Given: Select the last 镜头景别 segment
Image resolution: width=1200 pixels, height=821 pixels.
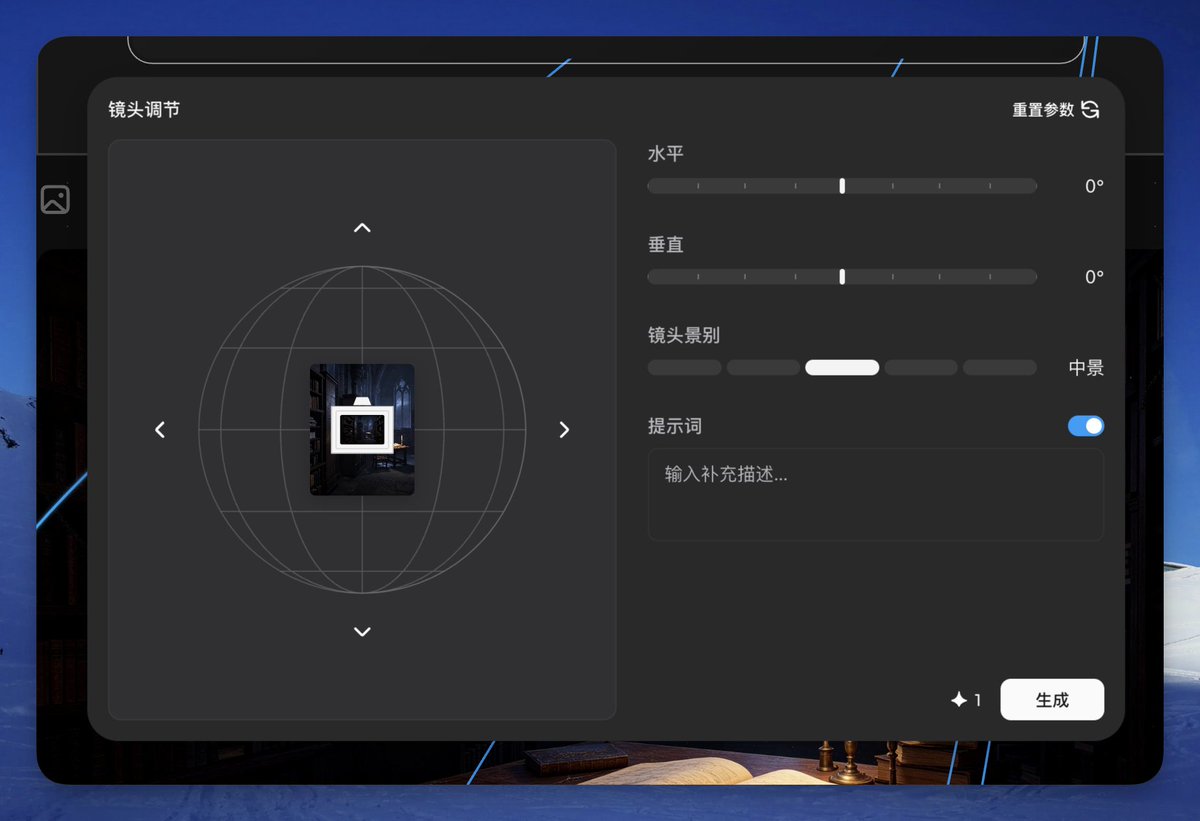Looking at the screenshot, I should coord(1000,368).
